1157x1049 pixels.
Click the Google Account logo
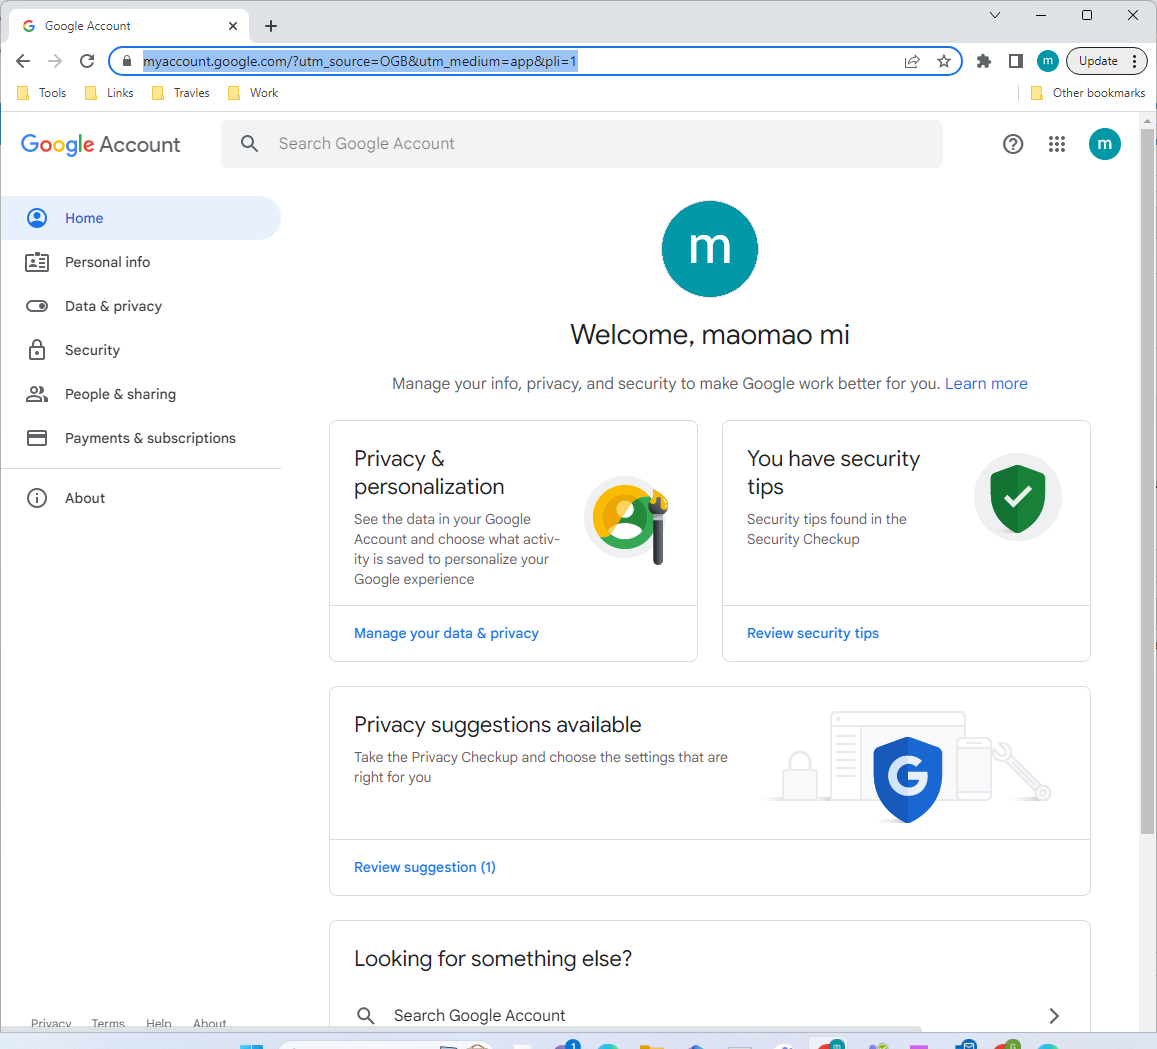tap(100, 145)
